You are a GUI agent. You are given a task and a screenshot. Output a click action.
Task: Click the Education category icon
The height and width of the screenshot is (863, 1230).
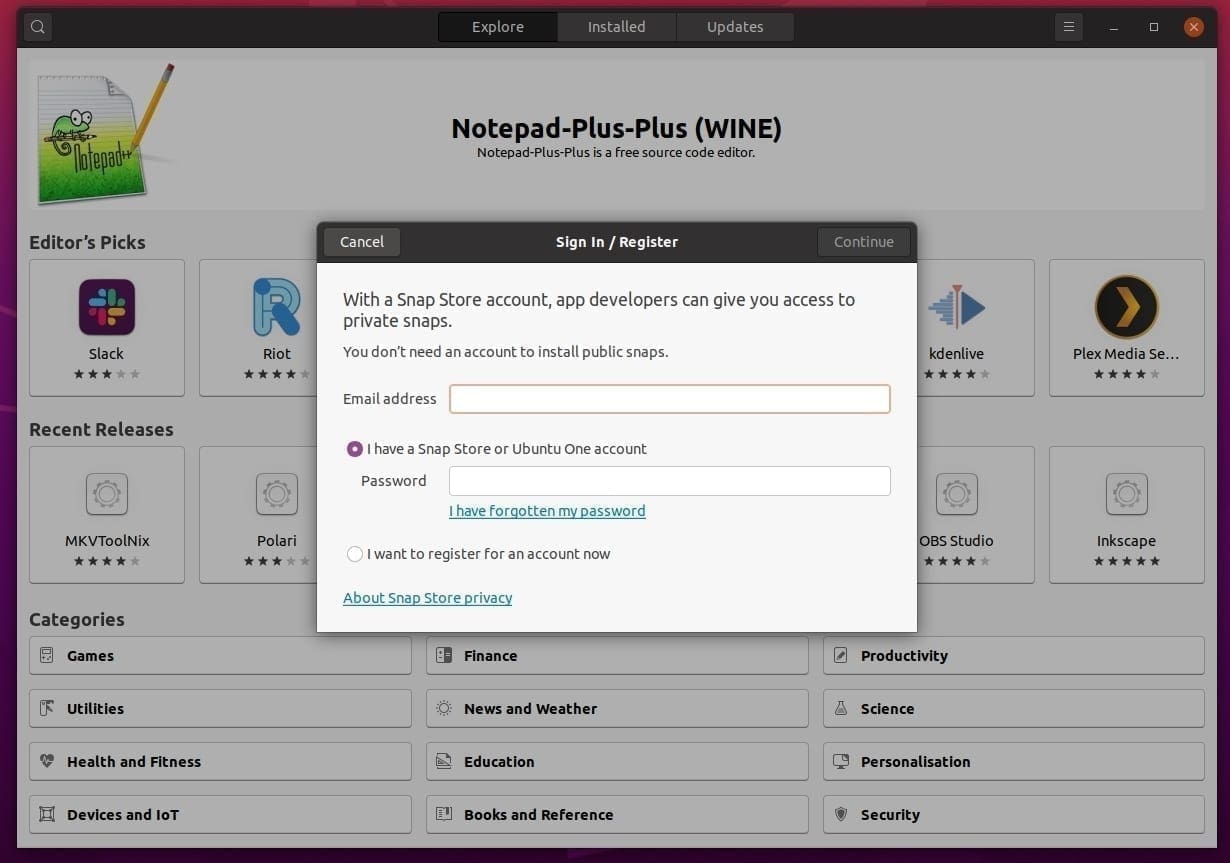[444, 762]
